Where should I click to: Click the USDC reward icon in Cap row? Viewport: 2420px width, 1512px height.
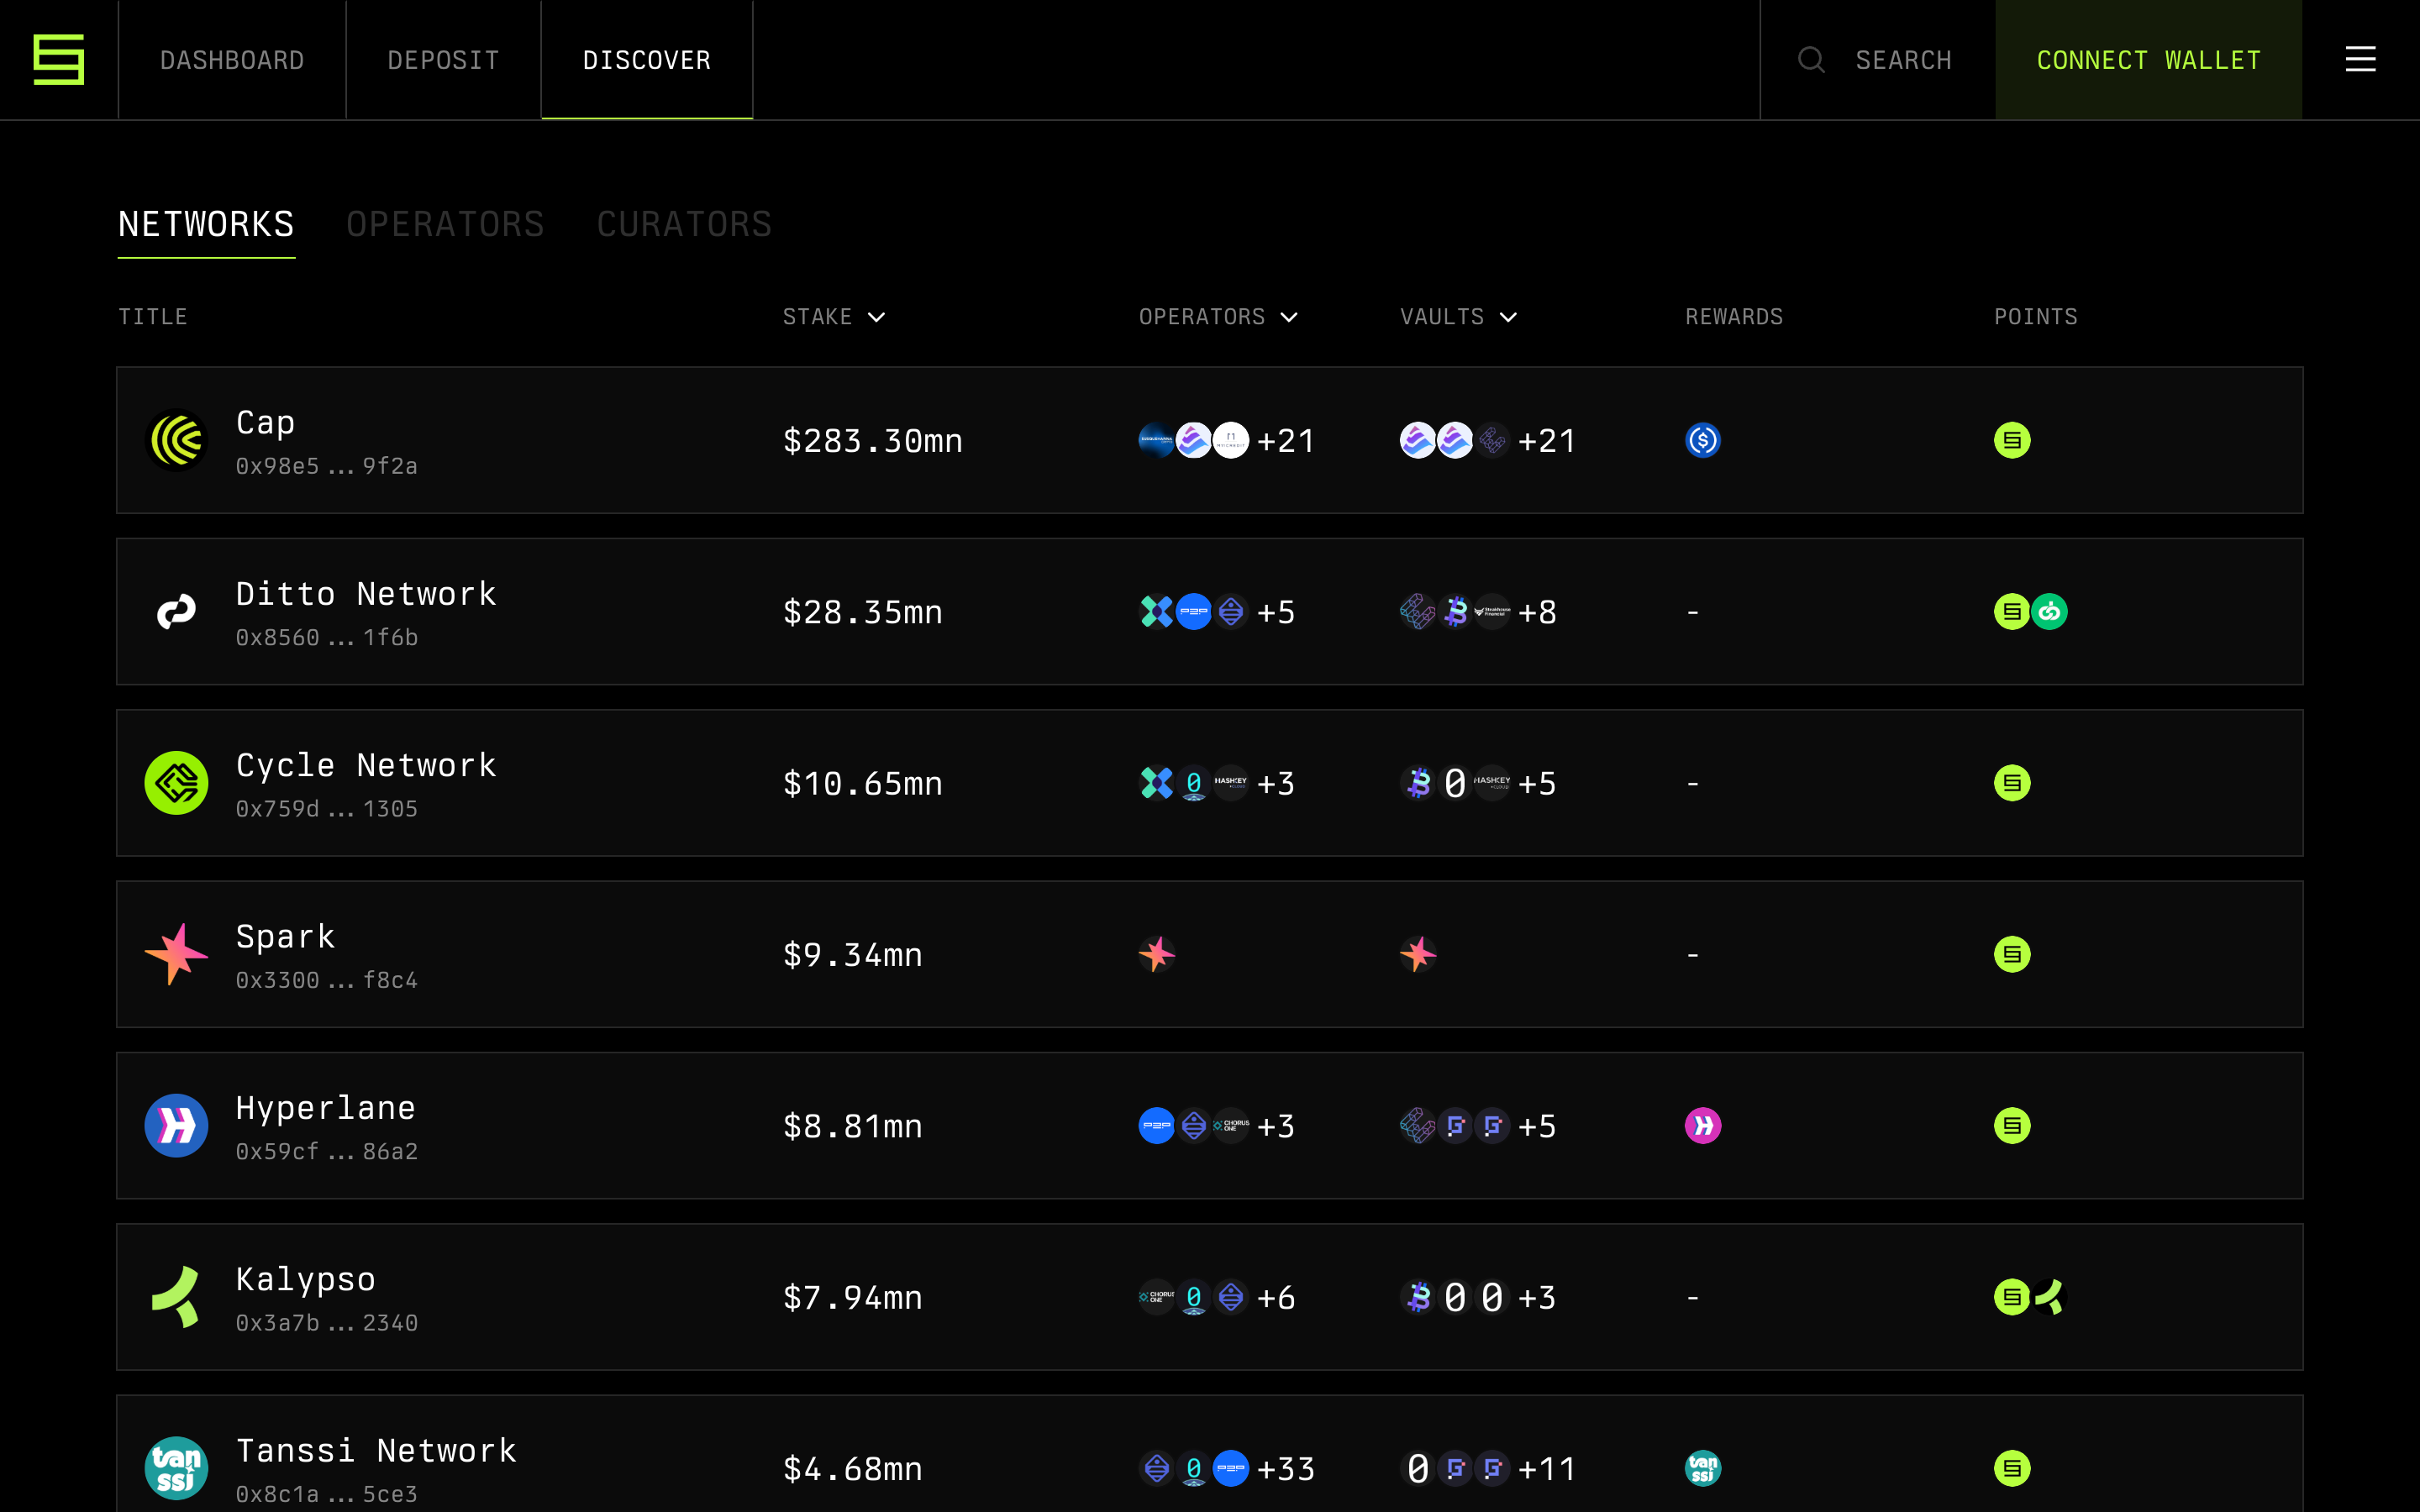pos(1703,440)
